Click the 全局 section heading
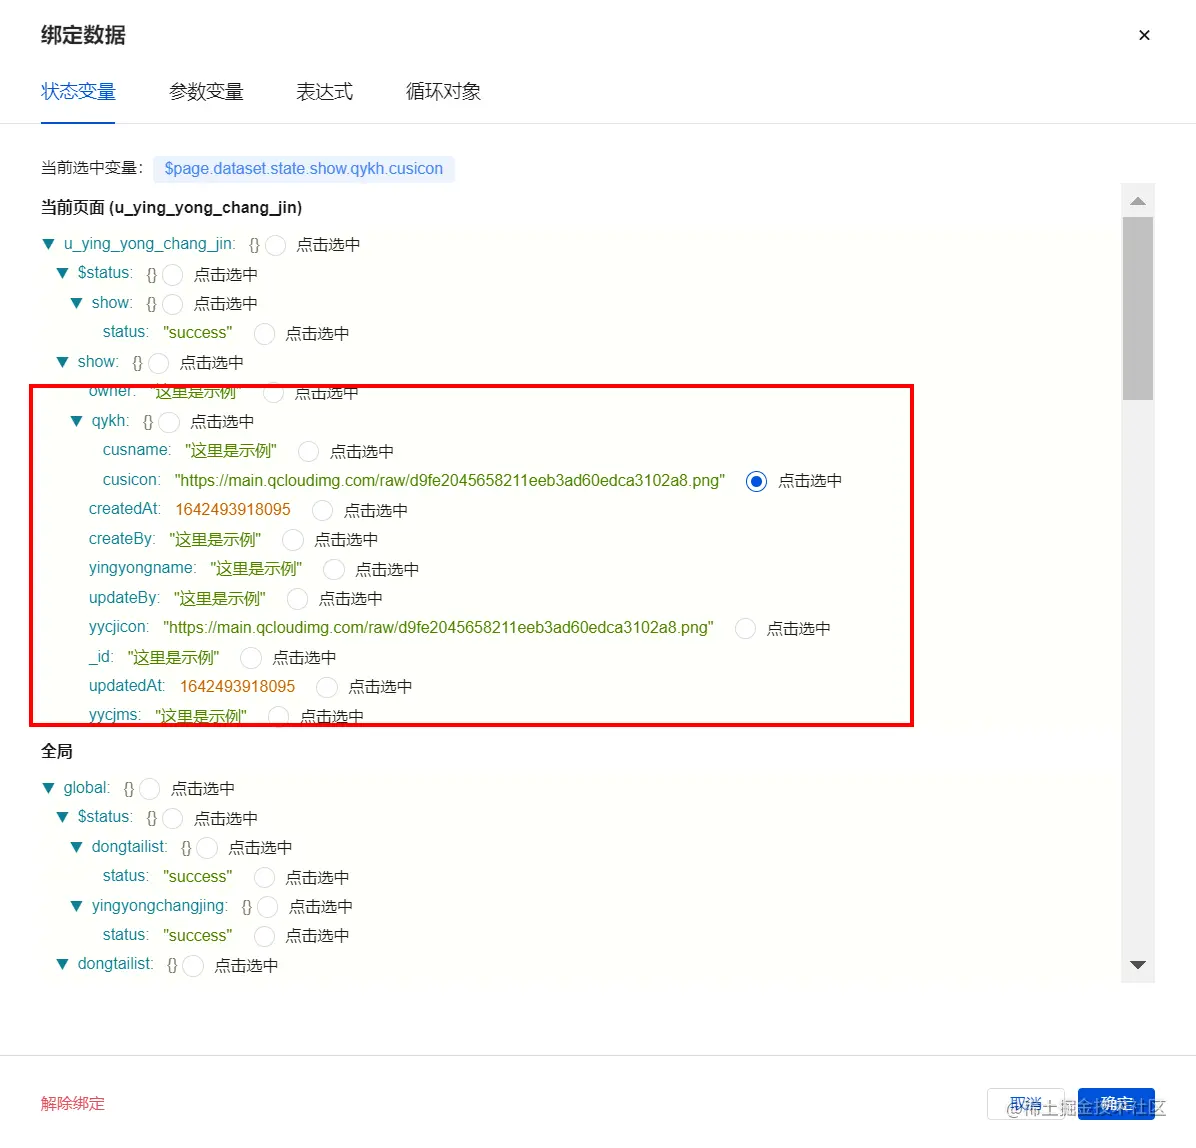This screenshot has height=1148, width=1196. (56, 751)
